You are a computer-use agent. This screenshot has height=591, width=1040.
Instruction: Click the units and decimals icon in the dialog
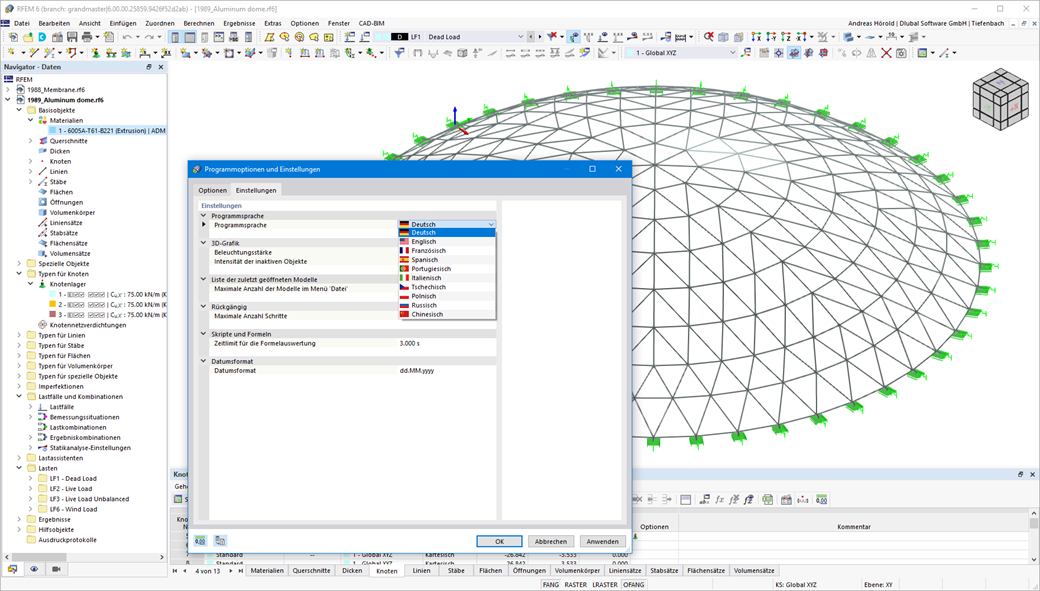(200, 541)
